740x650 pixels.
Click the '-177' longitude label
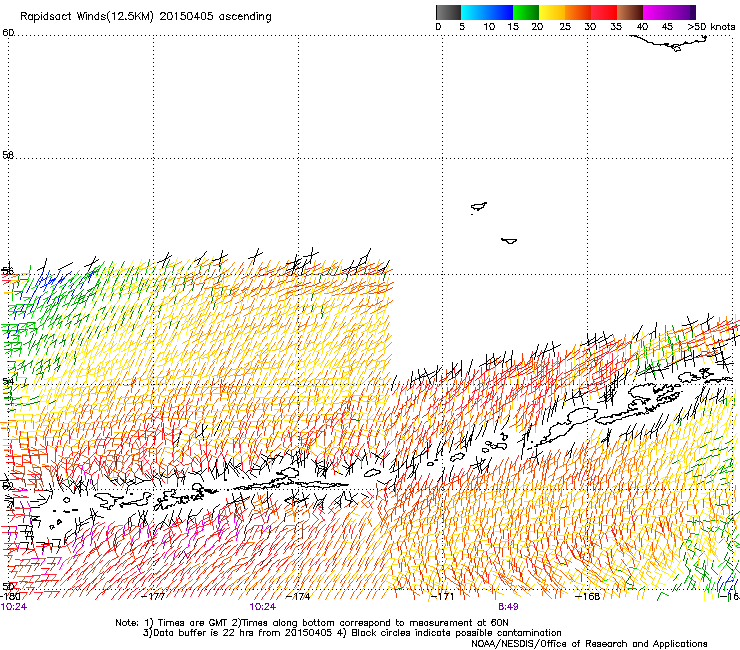(x=153, y=596)
